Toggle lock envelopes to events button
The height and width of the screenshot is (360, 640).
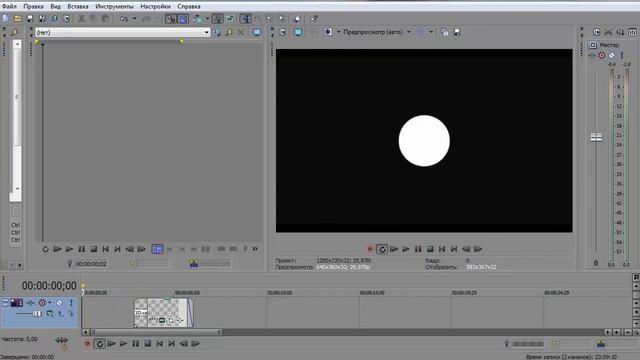click(x=218, y=19)
